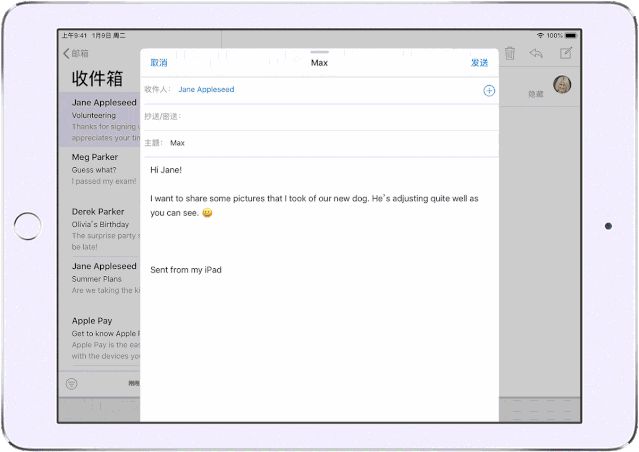Open the sender's avatar photo
The image size is (639, 452).
562,84
